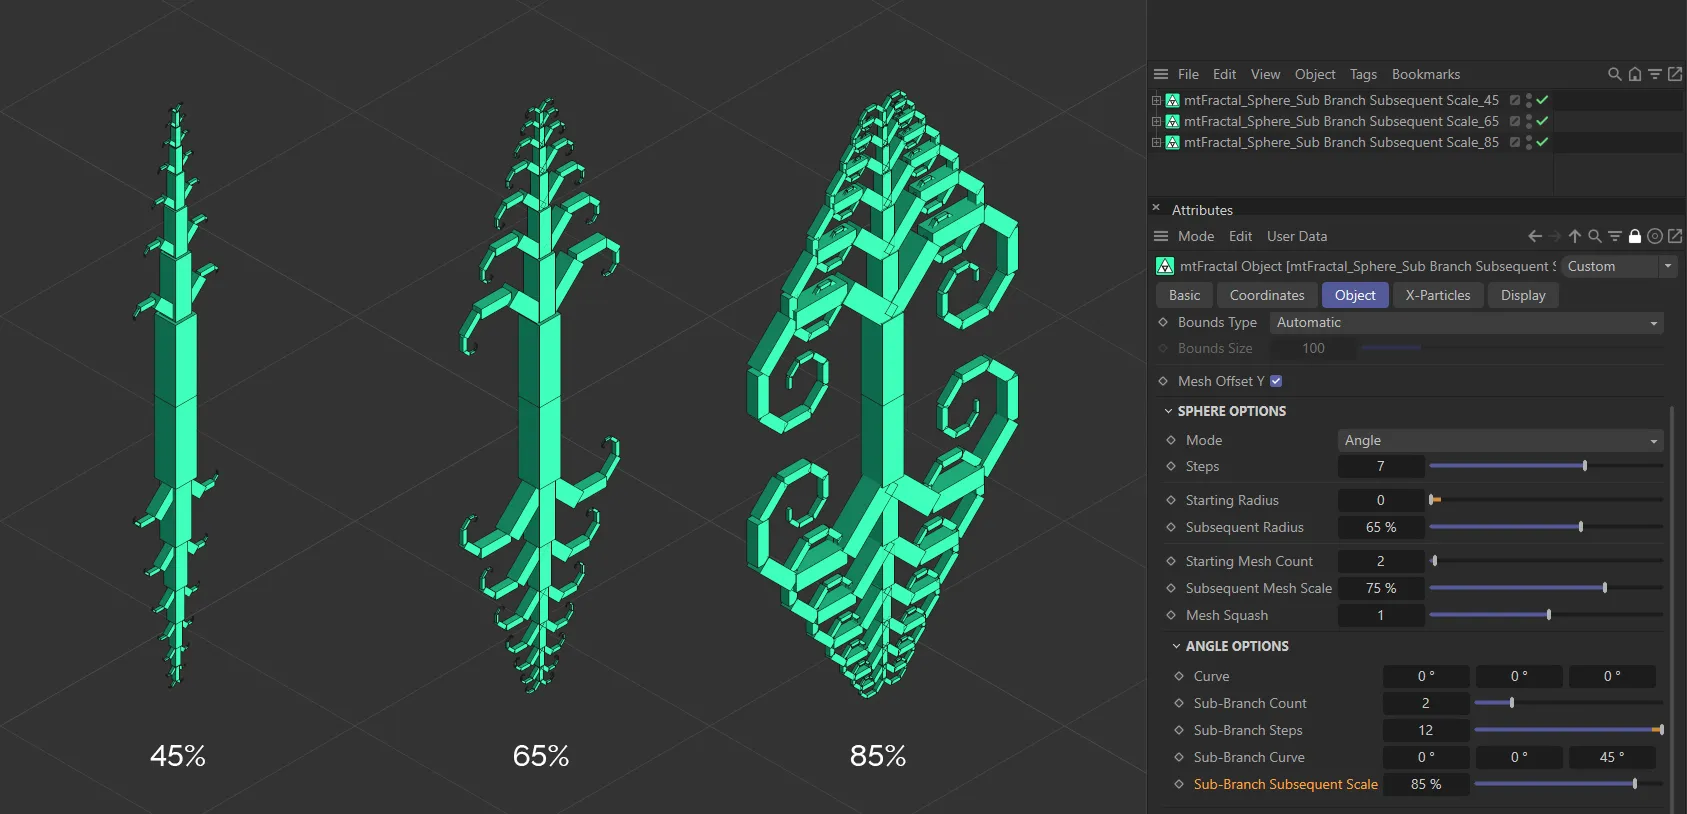Close the Attributes panel
This screenshot has width=1687, height=814.
1156,208
